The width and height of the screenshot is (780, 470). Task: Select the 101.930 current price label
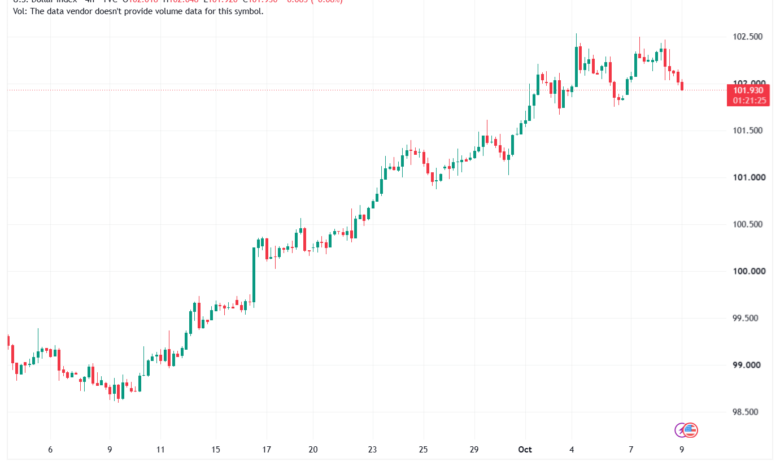(x=748, y=90)
